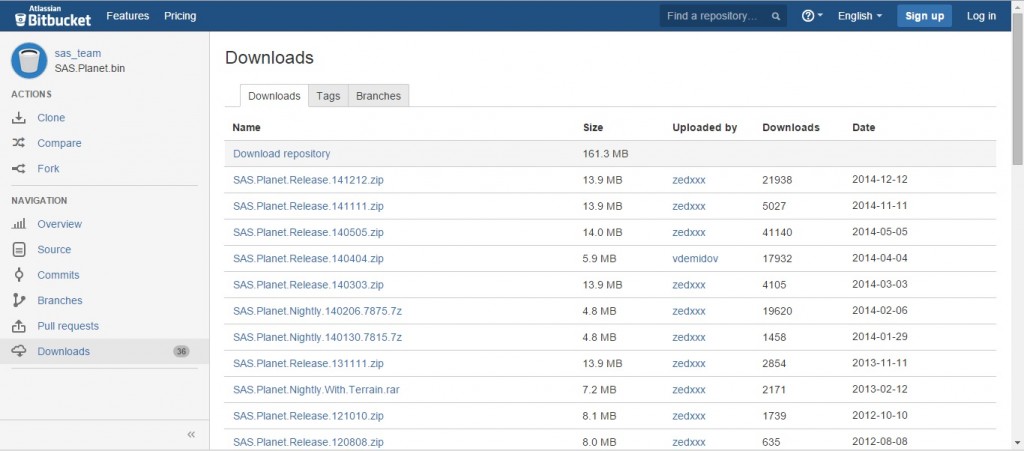Switch to the Branches tab
Screen dimensions: 1024x451
(379, 96)
